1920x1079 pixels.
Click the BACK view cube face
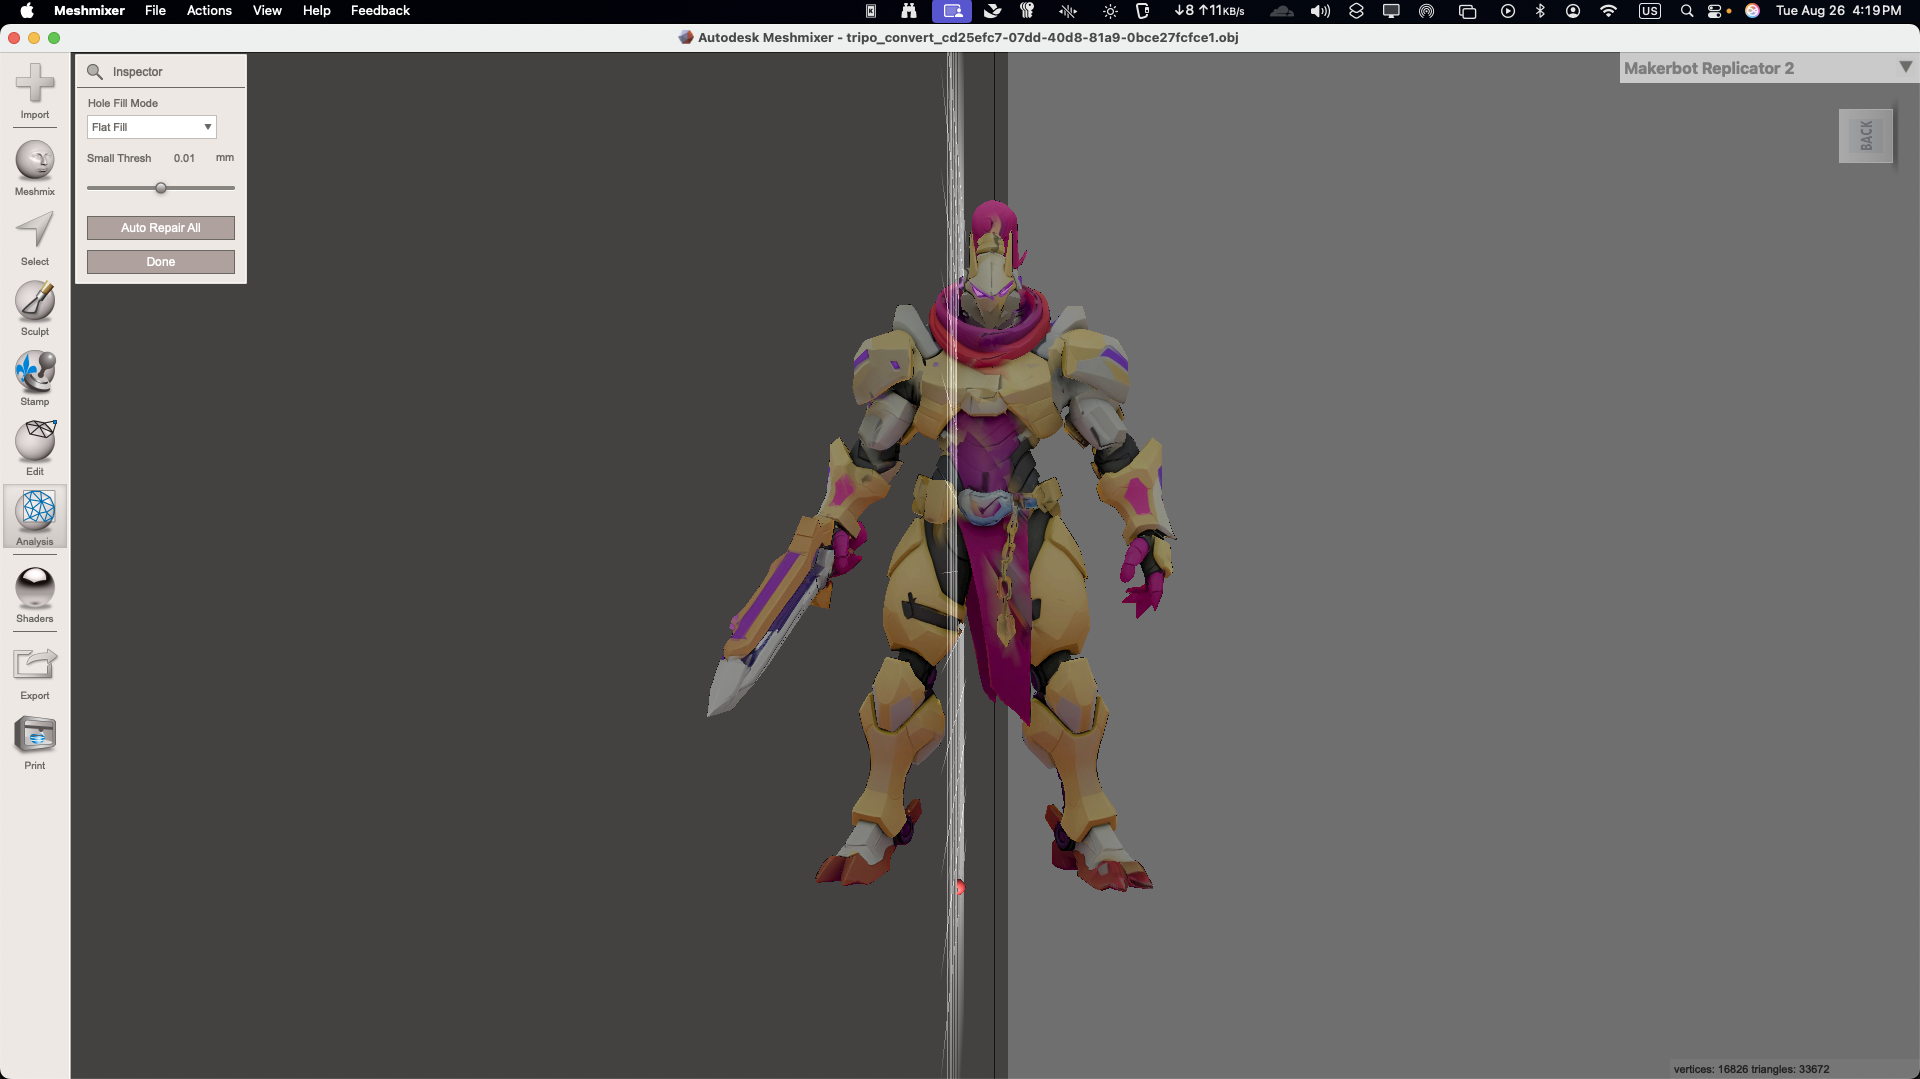coord(1866,135)
